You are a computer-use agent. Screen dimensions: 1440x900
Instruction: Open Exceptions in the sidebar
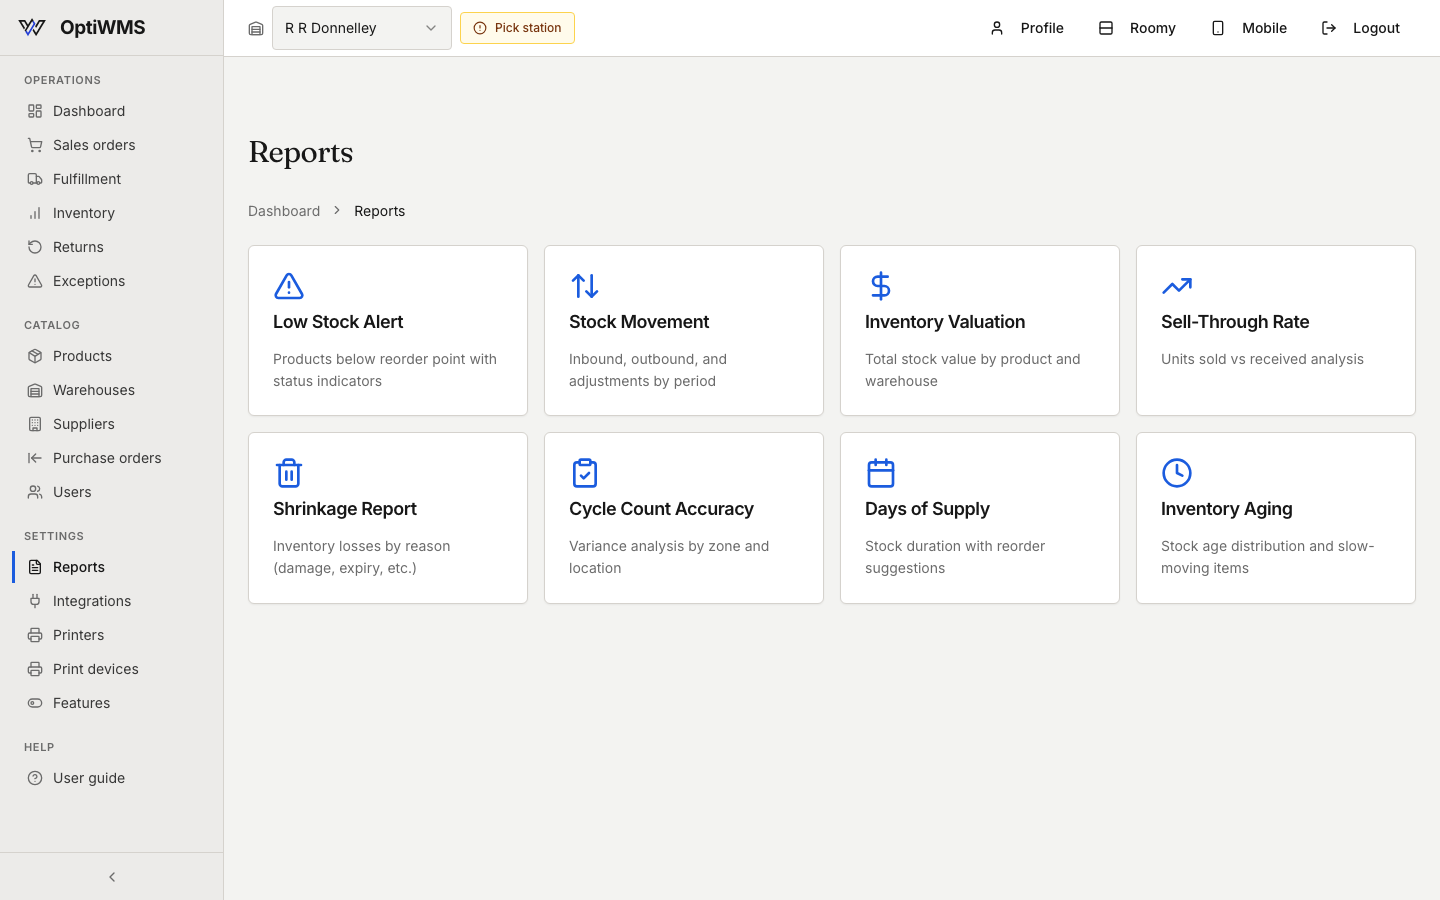112,281
